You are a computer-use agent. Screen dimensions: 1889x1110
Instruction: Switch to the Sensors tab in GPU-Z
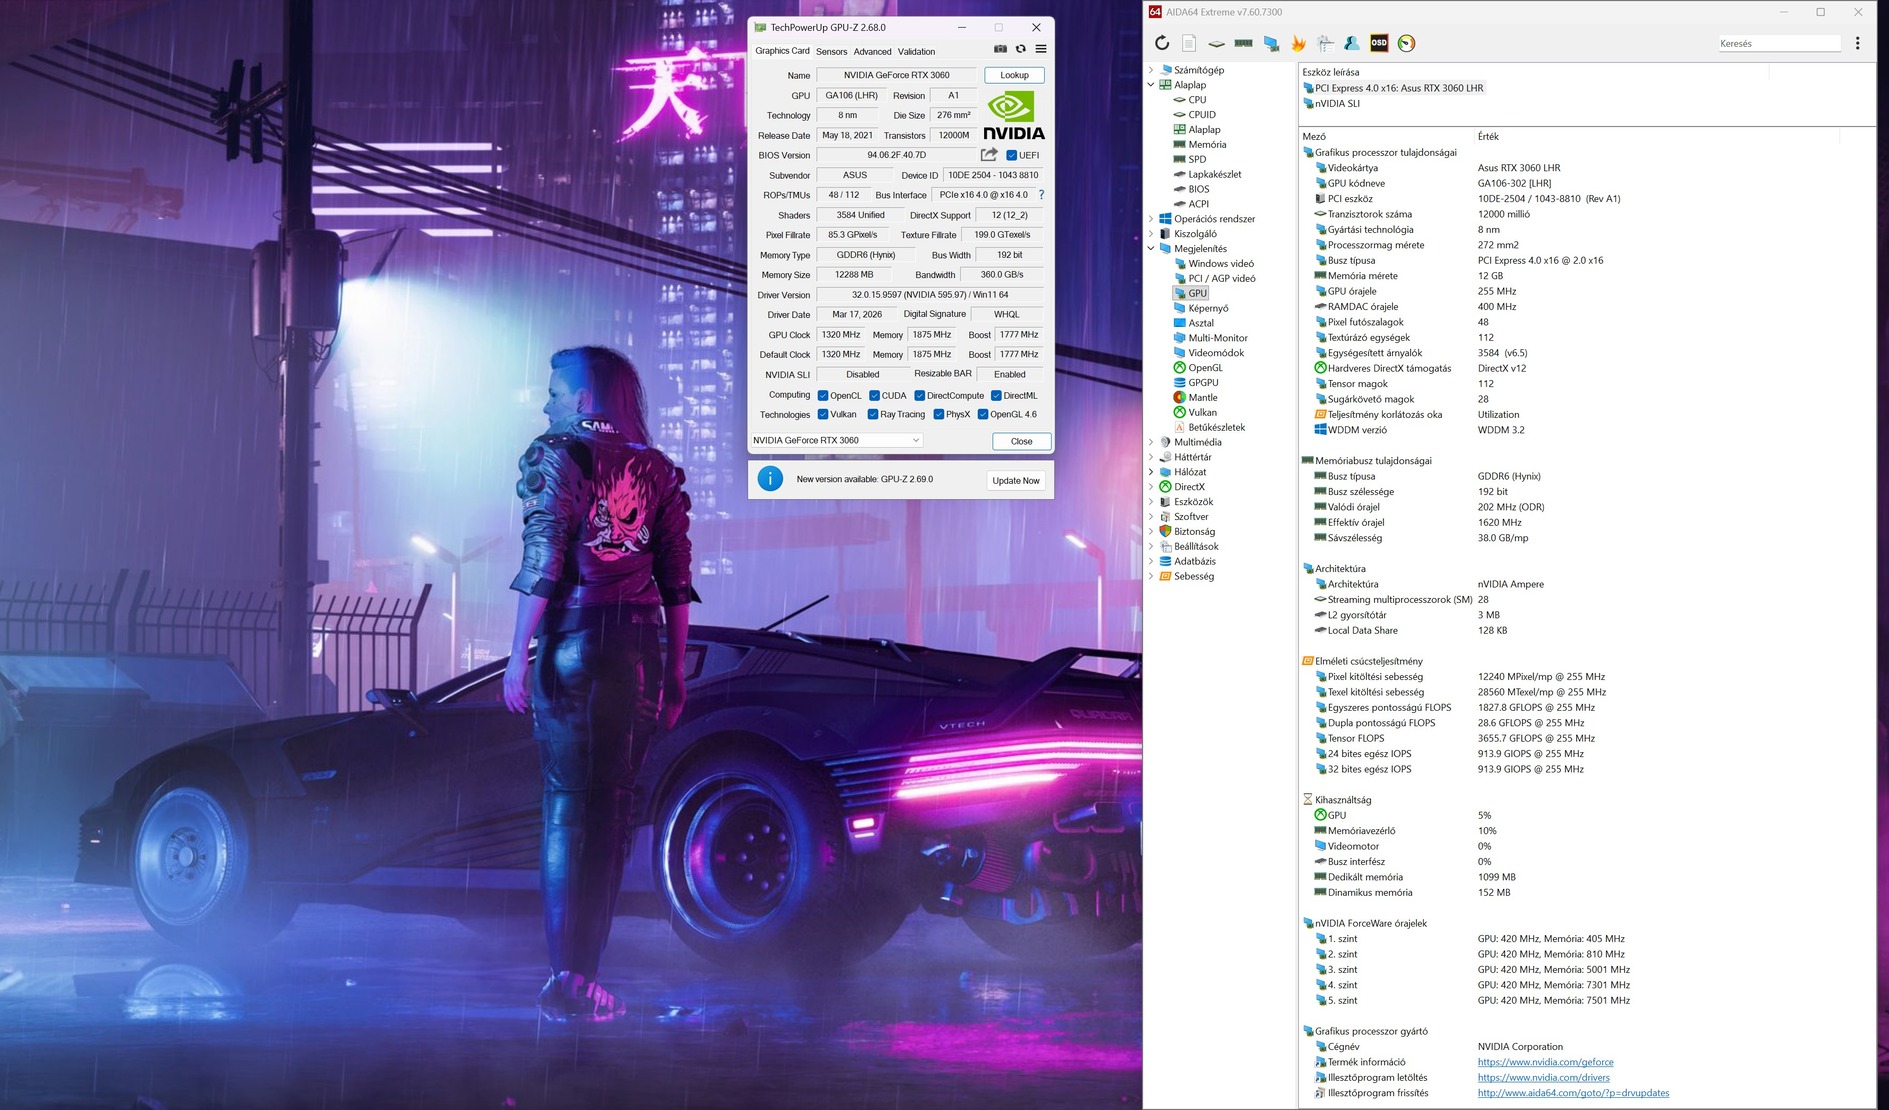(831, 52)
